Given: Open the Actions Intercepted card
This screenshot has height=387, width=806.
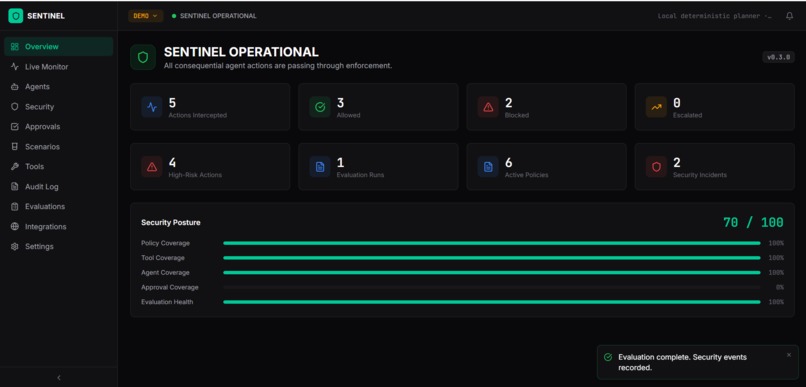Looking at the screenshot, I should click(210, 107).
